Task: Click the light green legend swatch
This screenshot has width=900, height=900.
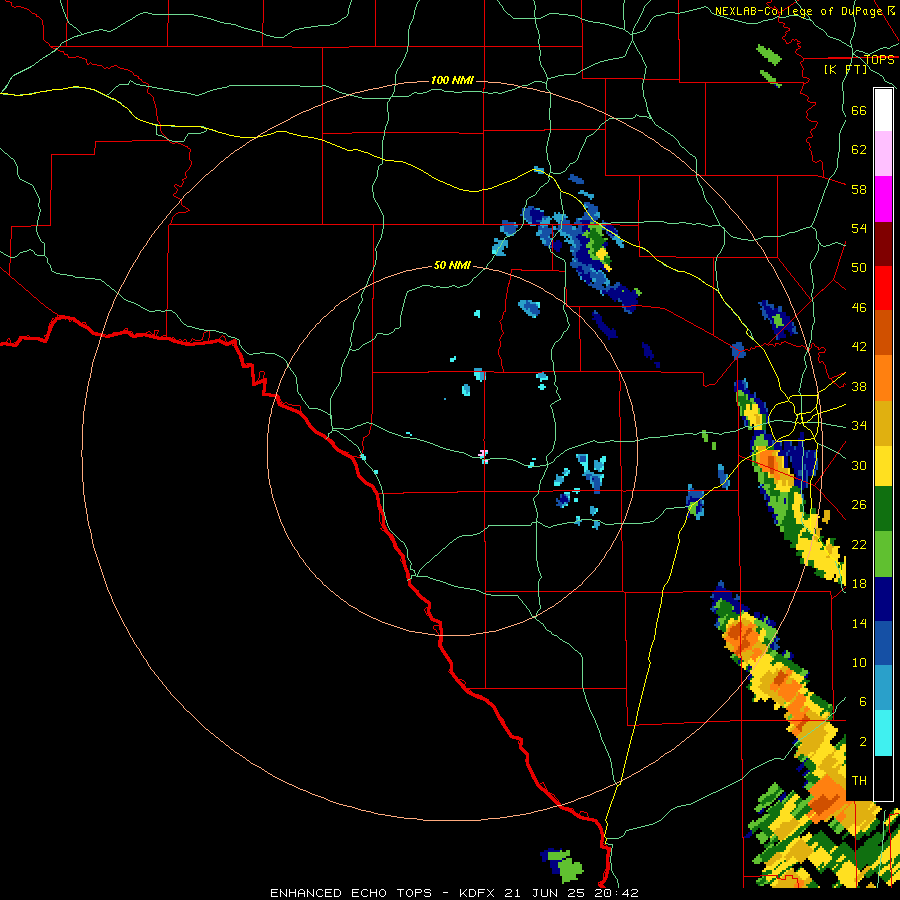Action: (x=883, y=554)
